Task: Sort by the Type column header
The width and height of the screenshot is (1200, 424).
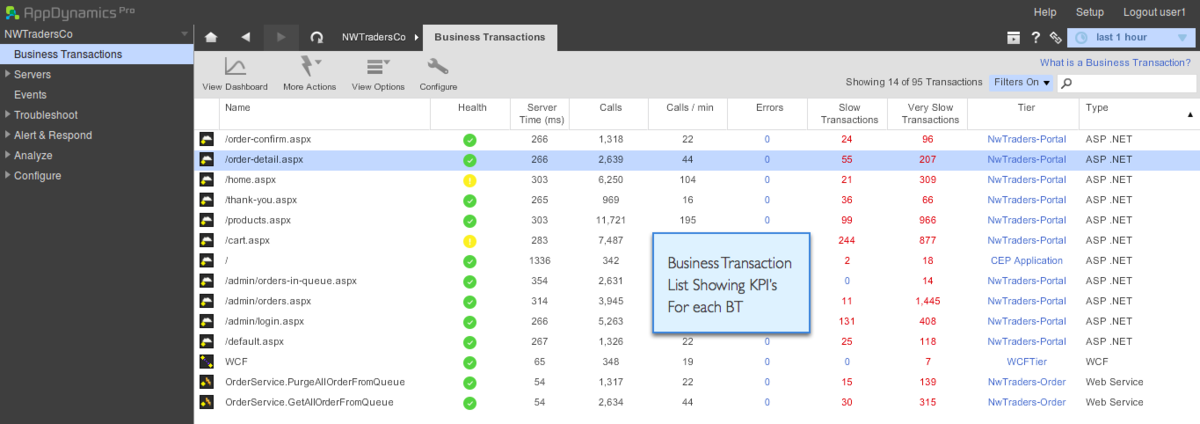Action: (1139, 114)
